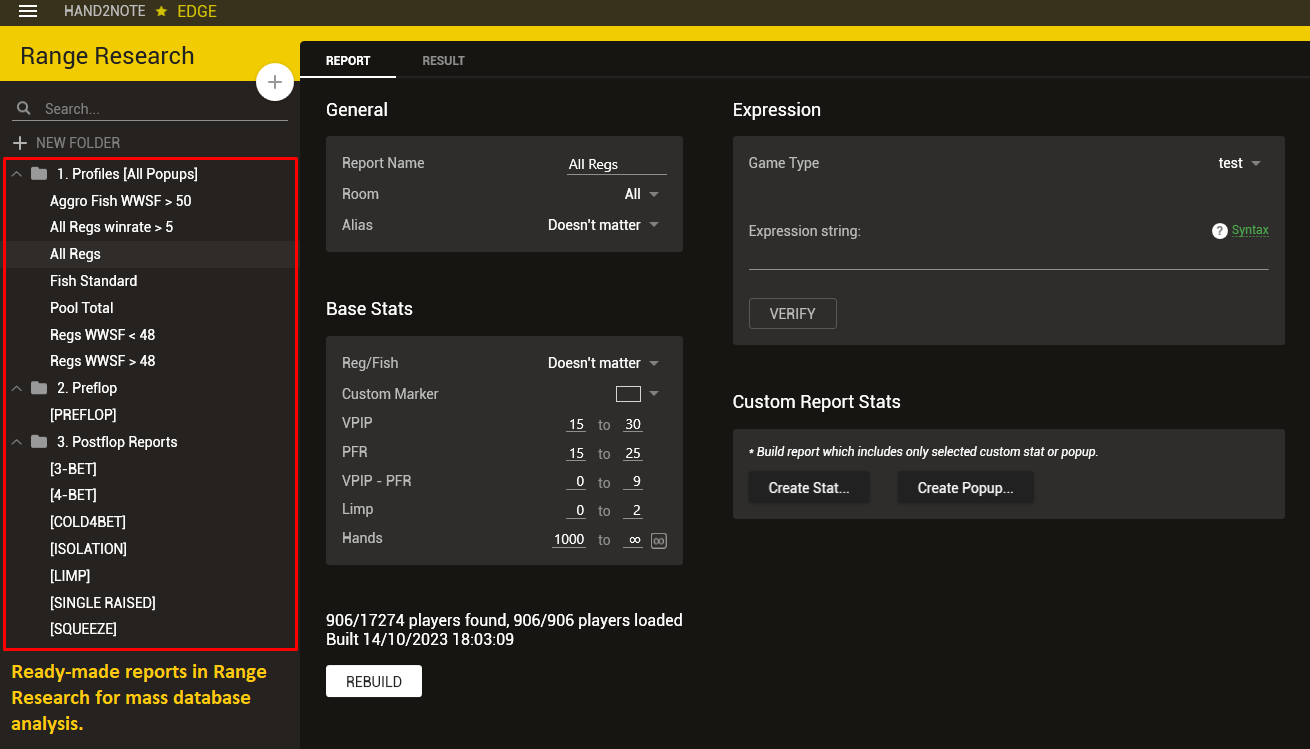1310x749 pixels.
Task: Click the Profiles folder icon
Action: coord(39,174)
